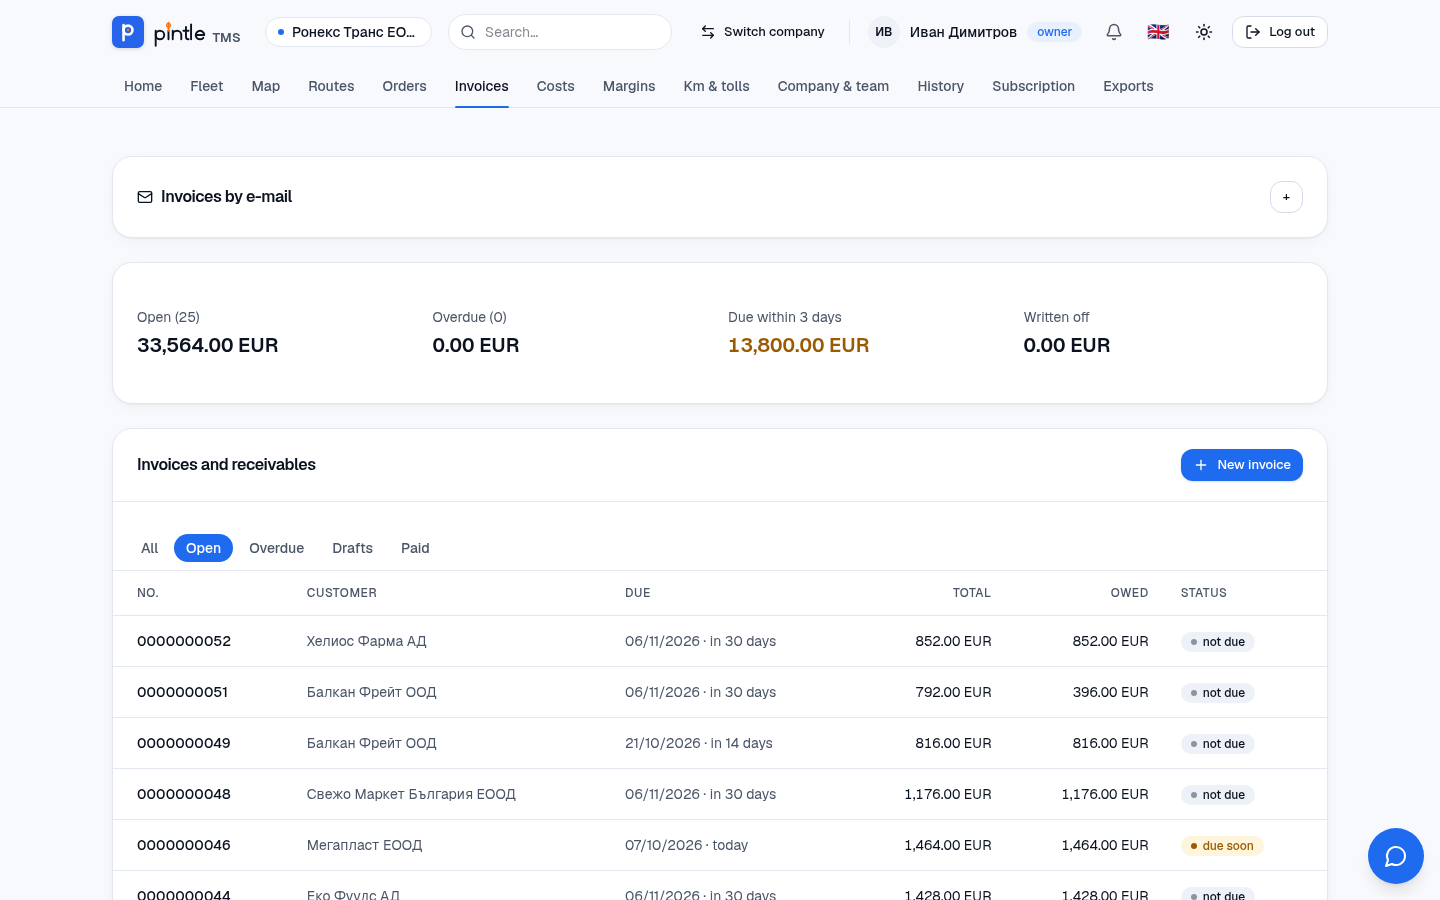Filter by Drafts
This screenshot has width=1440, height=900.
pos(353,548)
